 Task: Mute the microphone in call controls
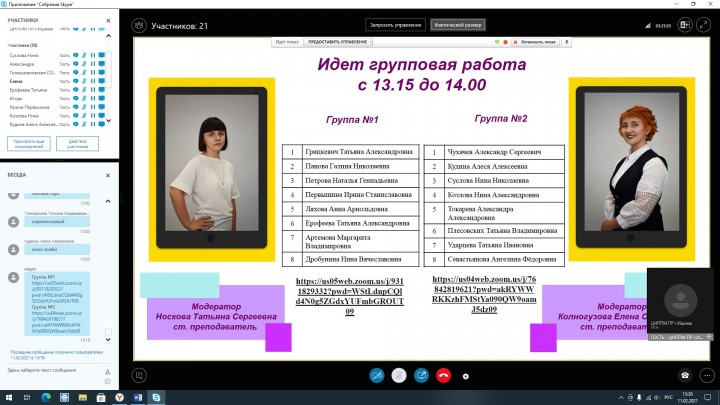pyautogui.click(x=399, y=376)
